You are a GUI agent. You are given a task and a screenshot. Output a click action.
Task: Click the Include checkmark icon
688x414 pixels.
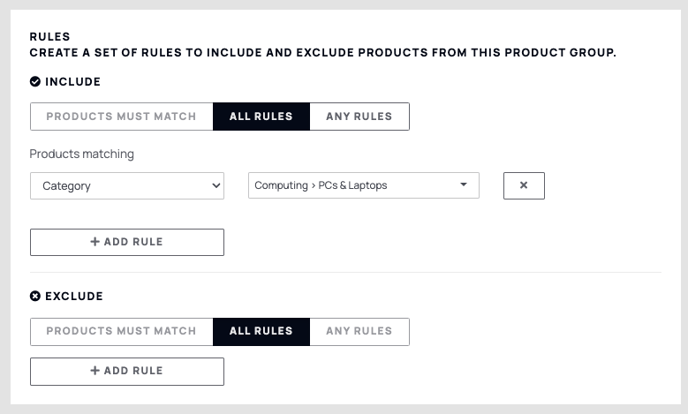coord(35,82)
